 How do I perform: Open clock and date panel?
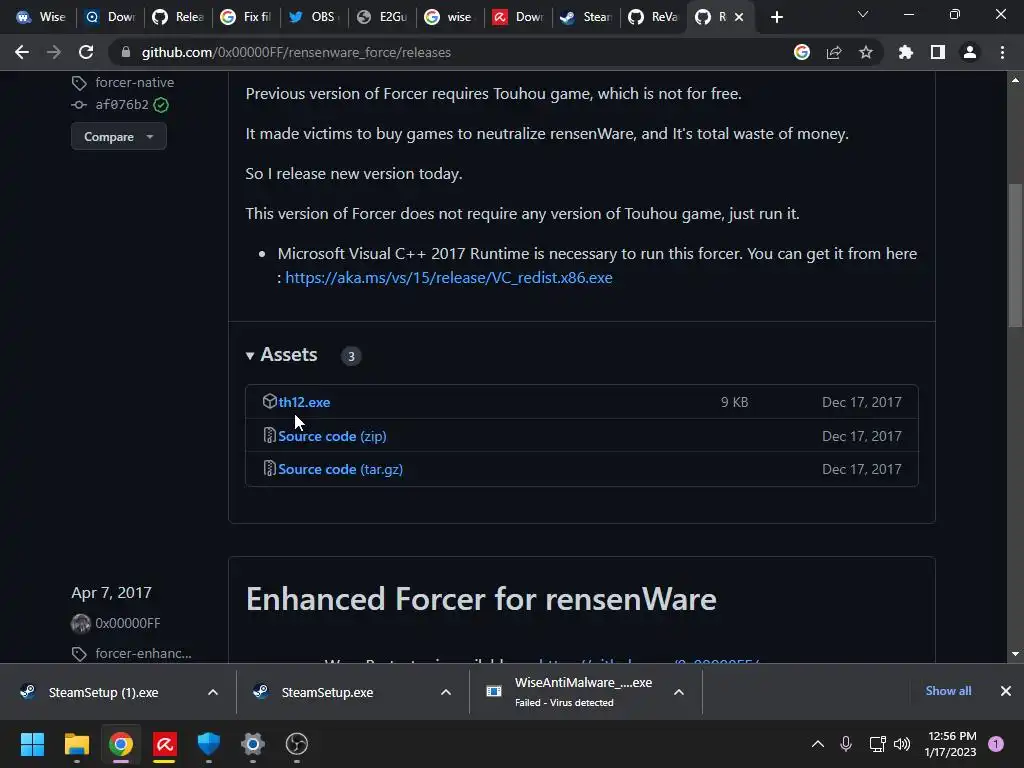(x=950, y=744)
